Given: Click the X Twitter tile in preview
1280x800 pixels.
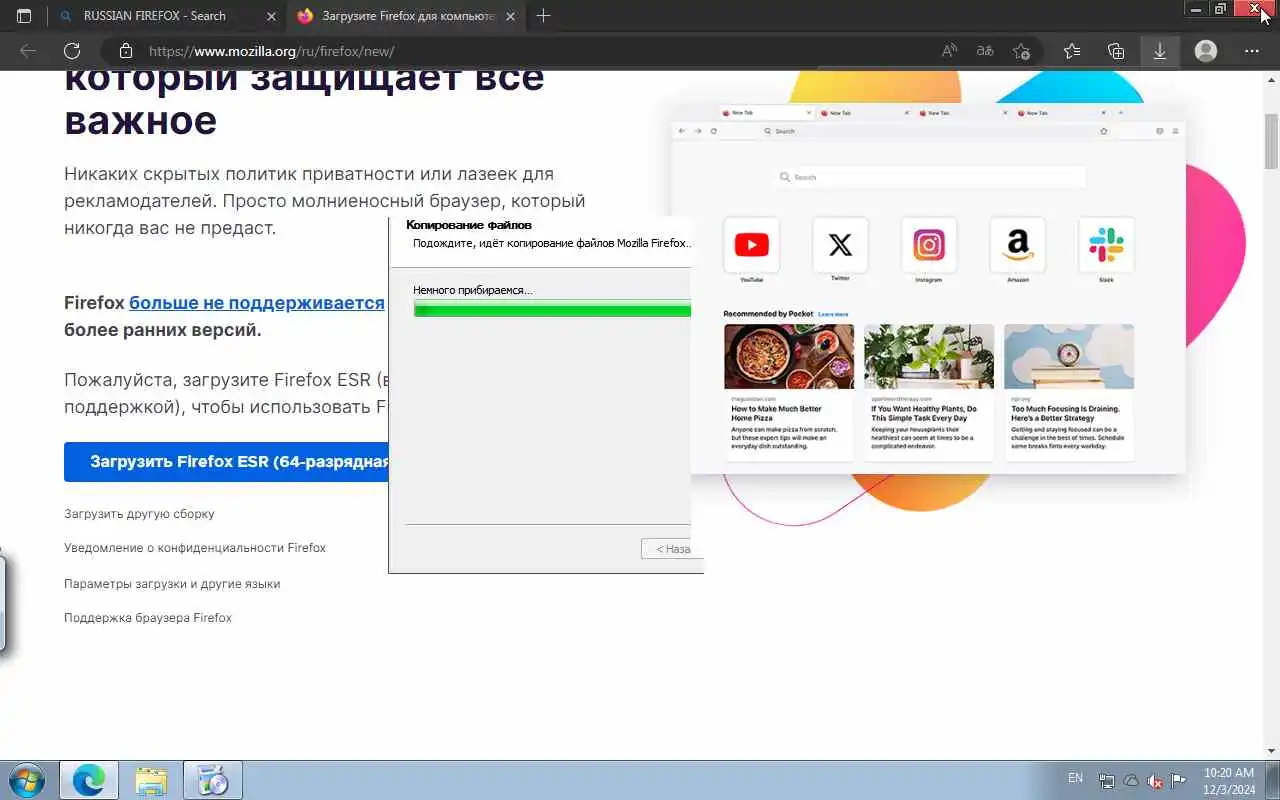Looking at the screenshot, I should [x=840, y=245].
